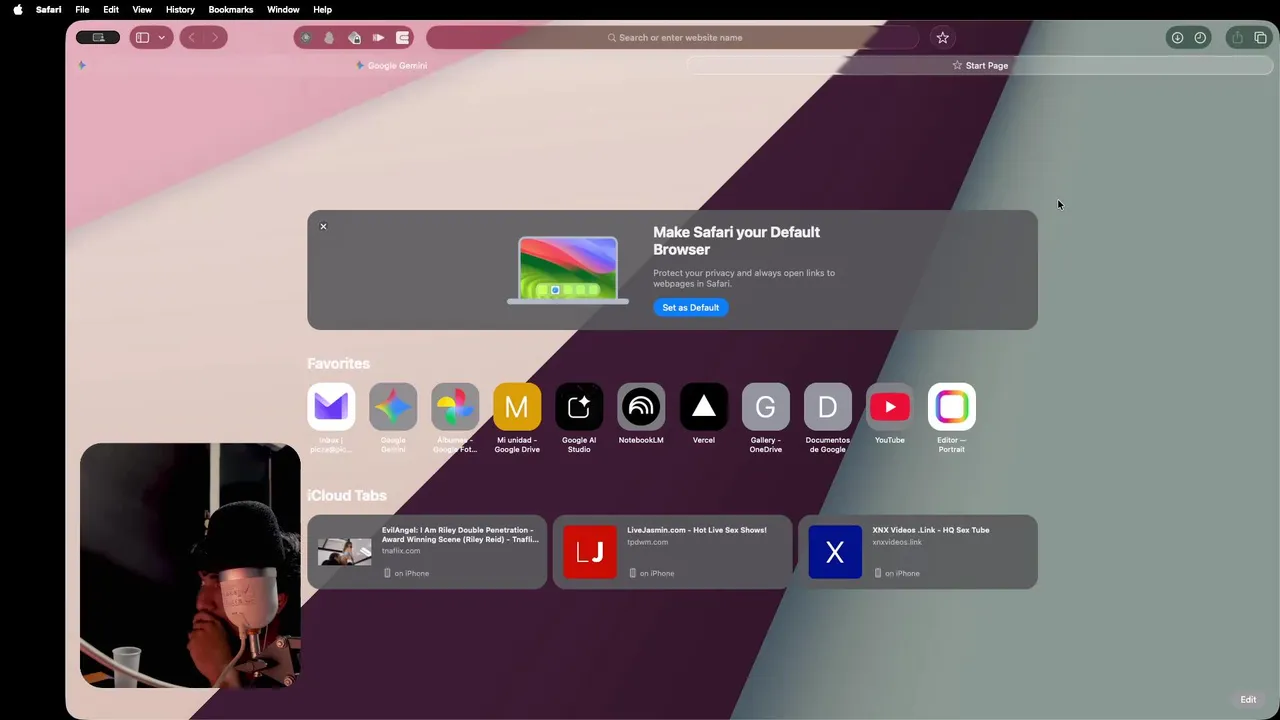This screenshot has height=720, width=1280.
Task: Open the Google AI Studio favorite
Action: click(x=579, y=407)
